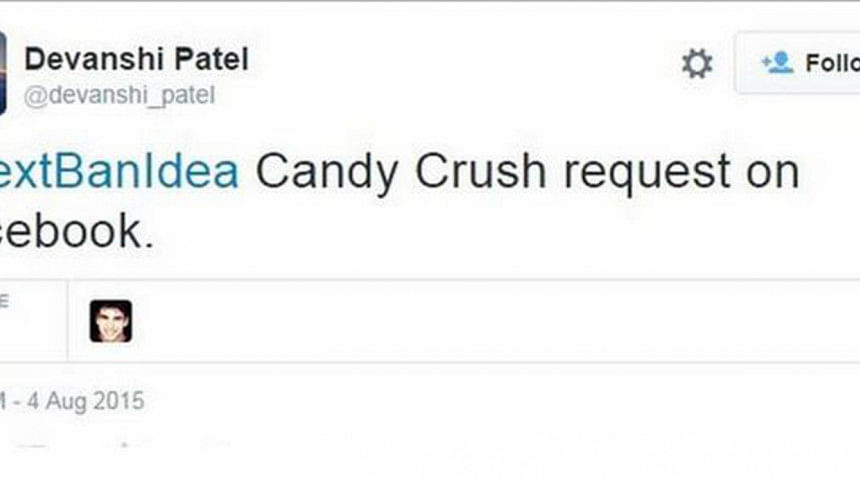
Task: Visit the @devanshi_patel handle link
Action: [x=119, y=96]
